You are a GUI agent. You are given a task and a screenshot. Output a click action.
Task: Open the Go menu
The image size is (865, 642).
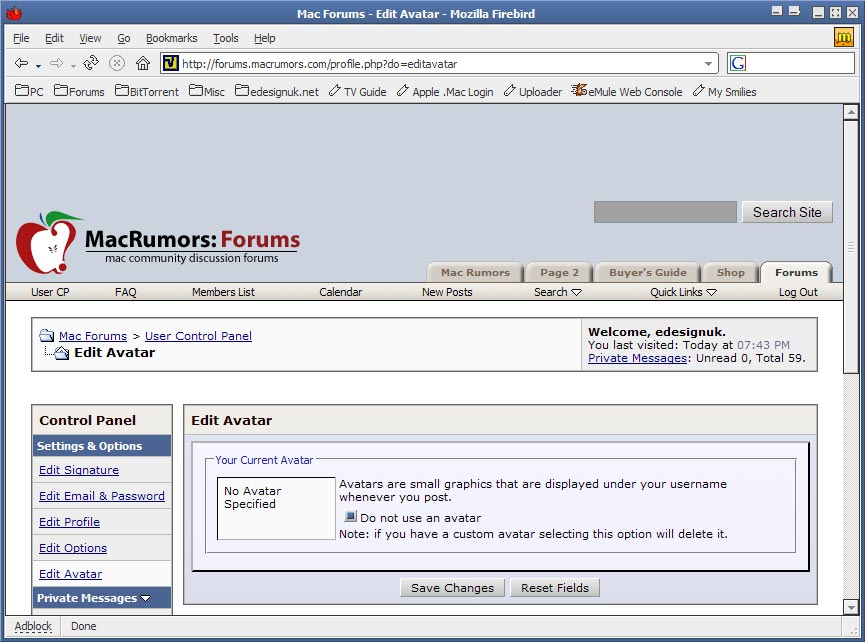pyautogui.click(x=124, y=38)
